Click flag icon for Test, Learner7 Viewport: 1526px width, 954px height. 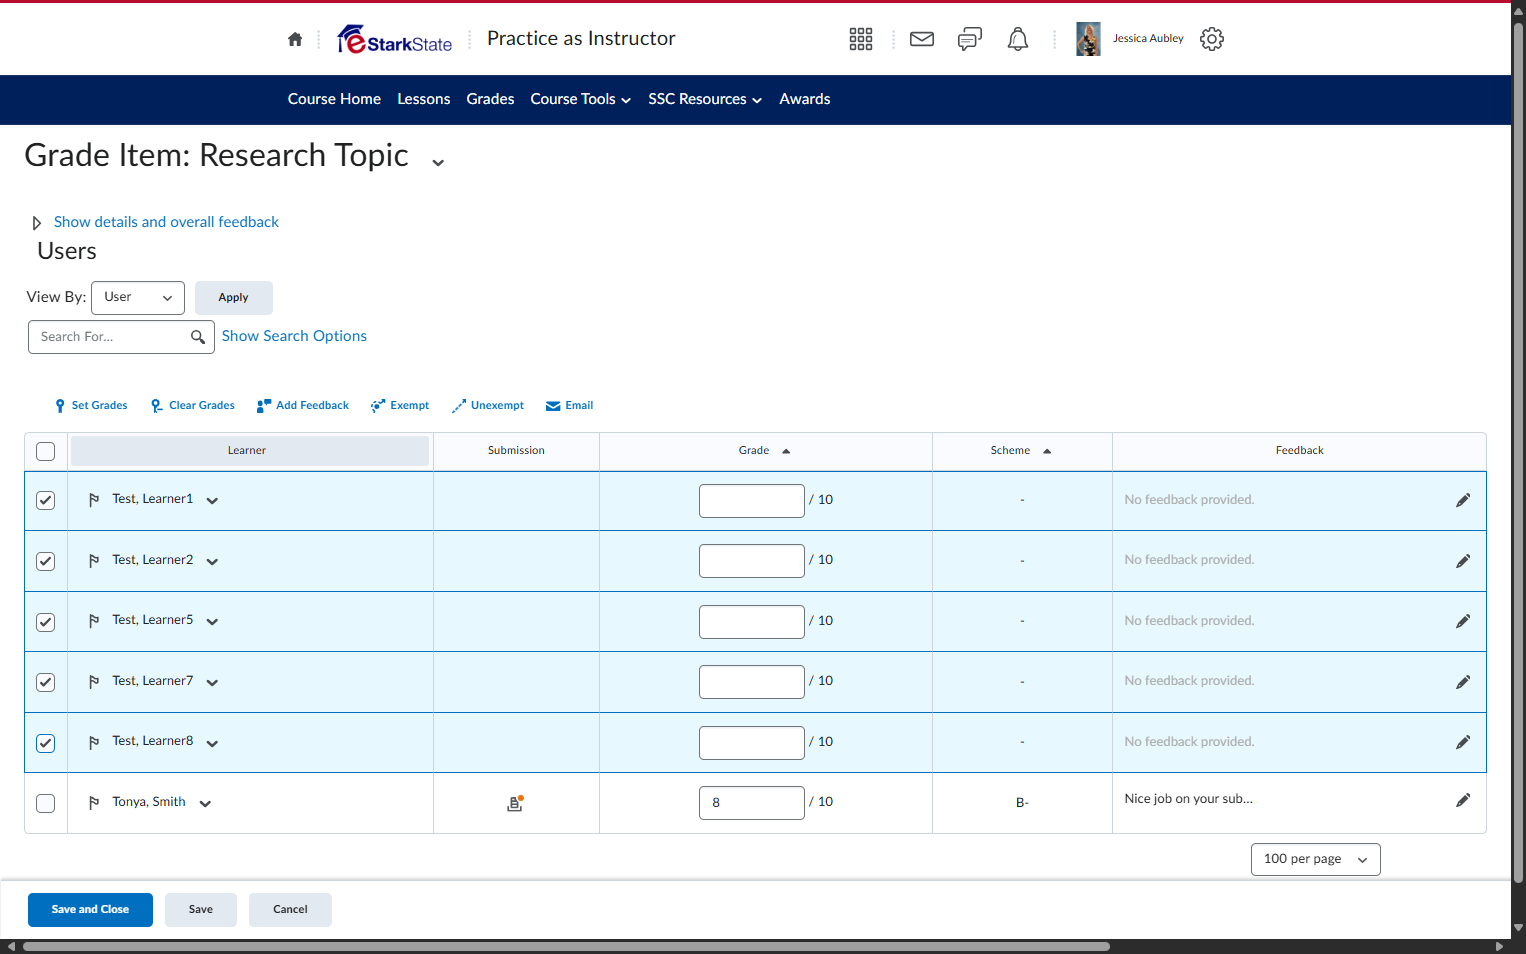94,682
